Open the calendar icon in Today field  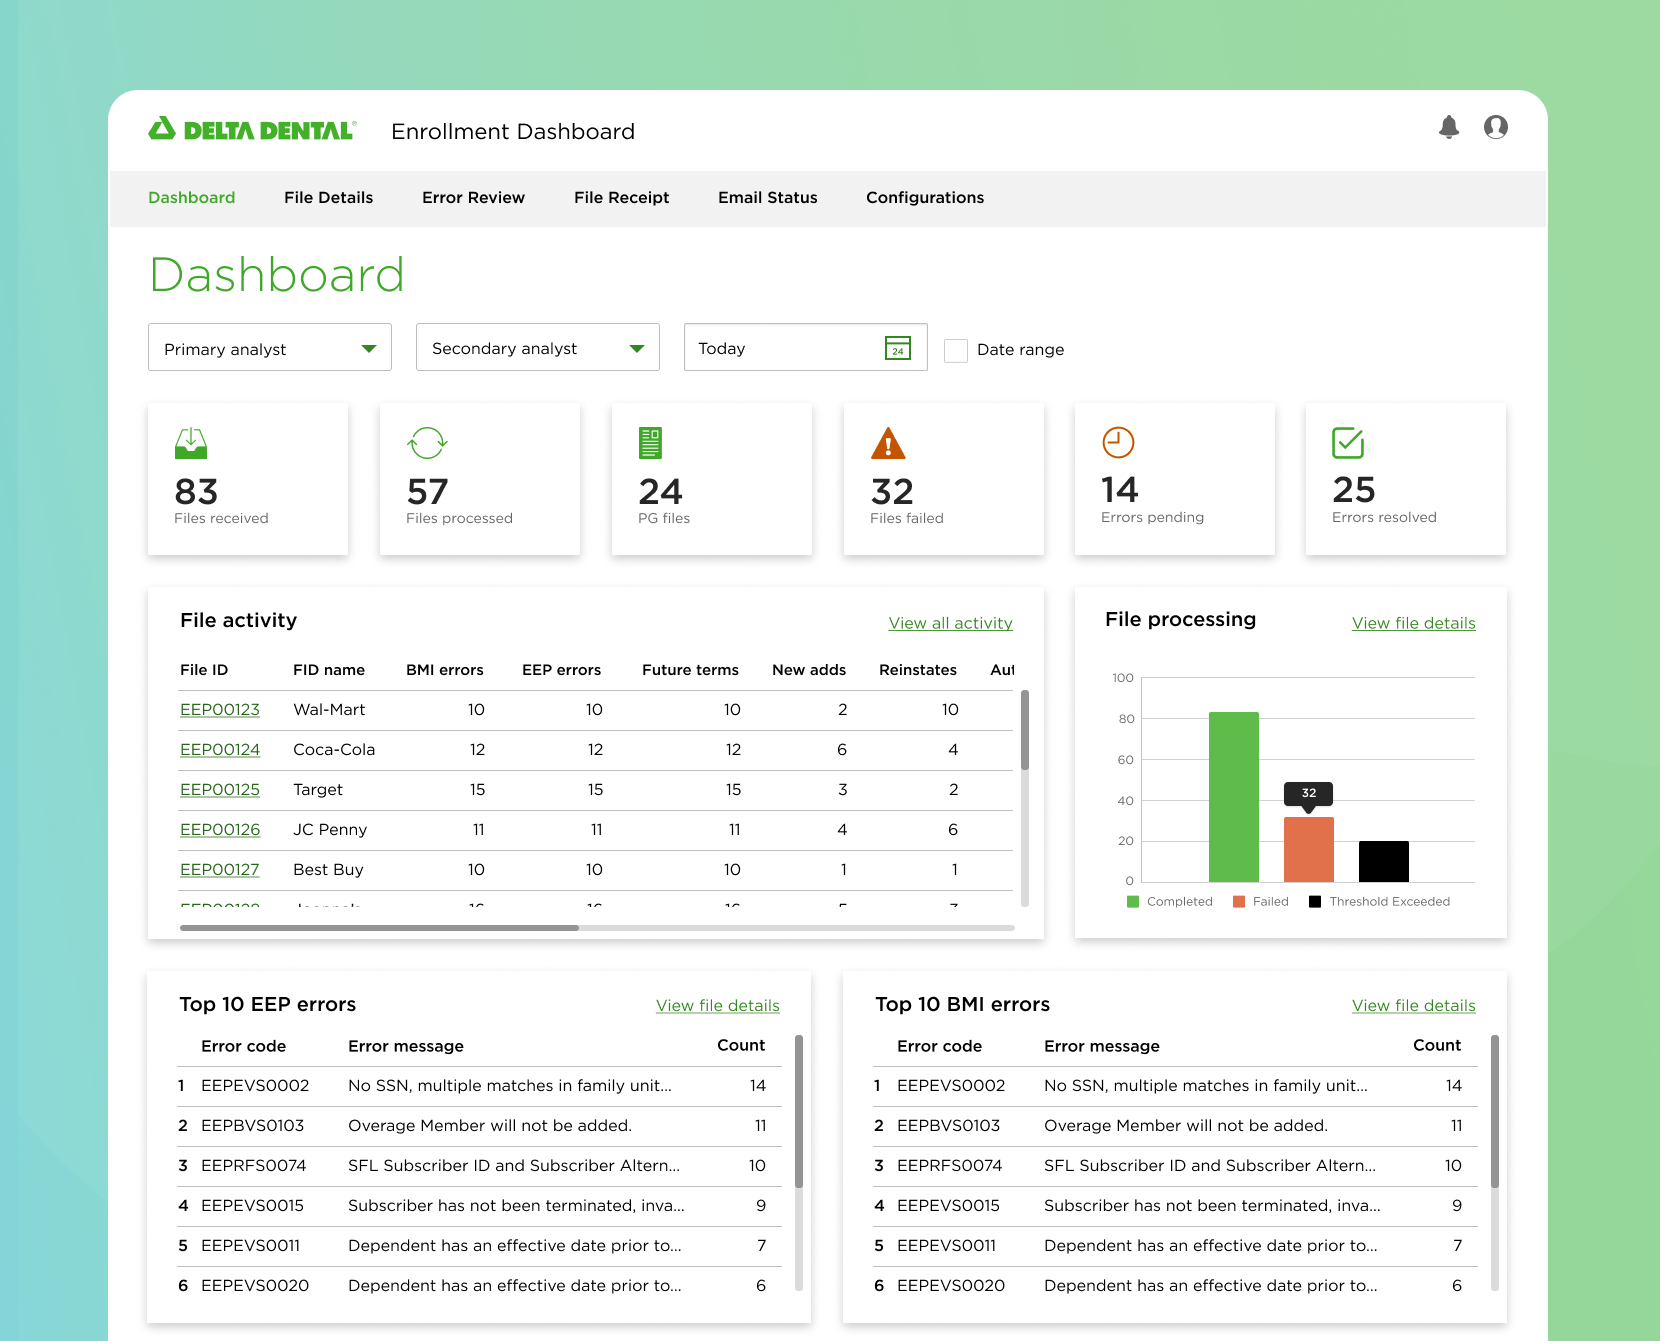[898, 348]
